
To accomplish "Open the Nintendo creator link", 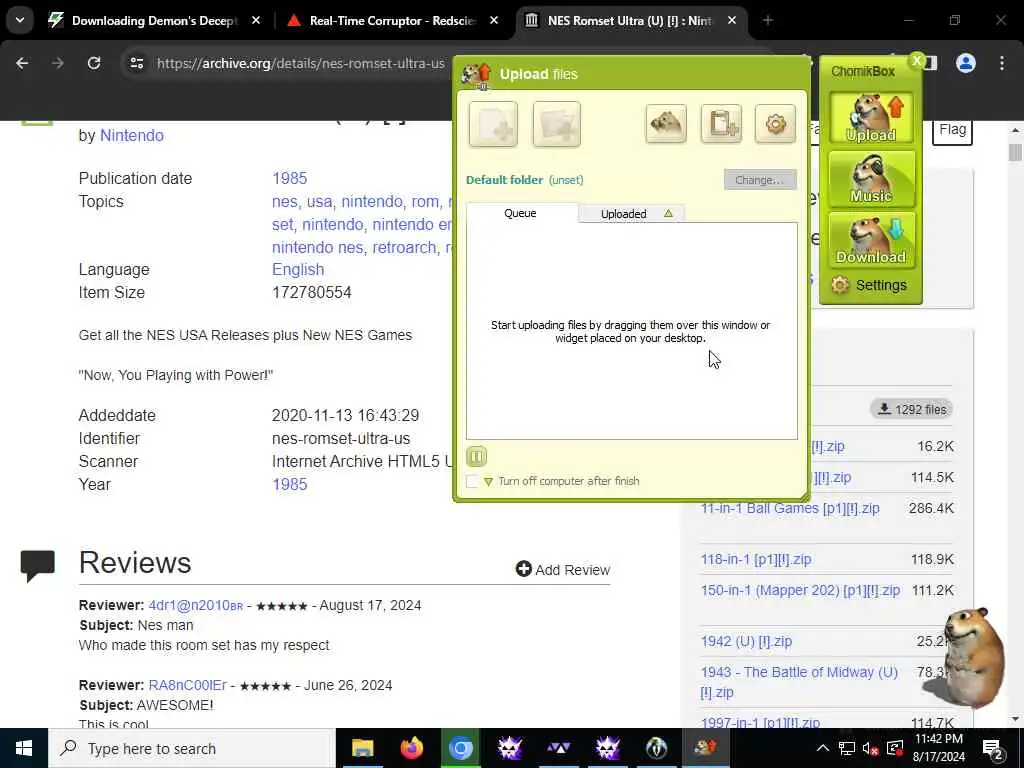I will point(132,135).
